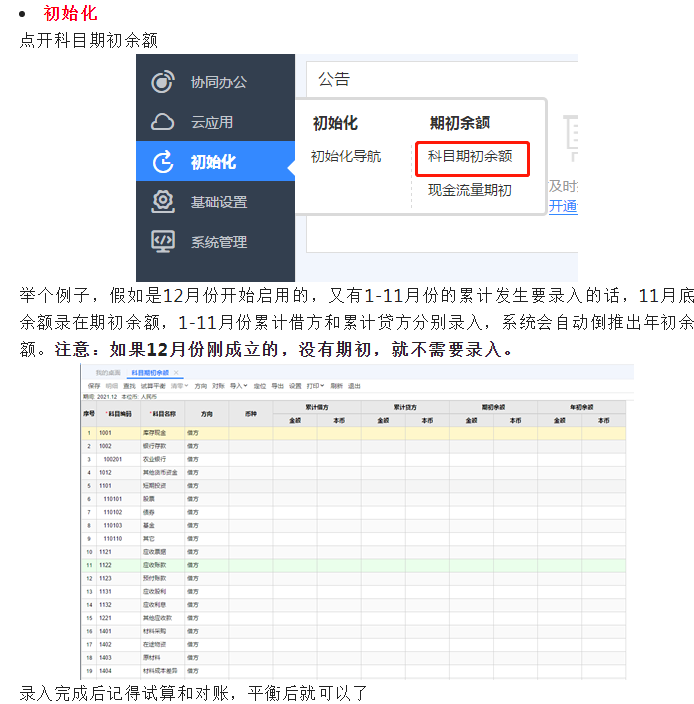Select account code cell 110103
Viewport: 694px width, 704px height.
119,525
